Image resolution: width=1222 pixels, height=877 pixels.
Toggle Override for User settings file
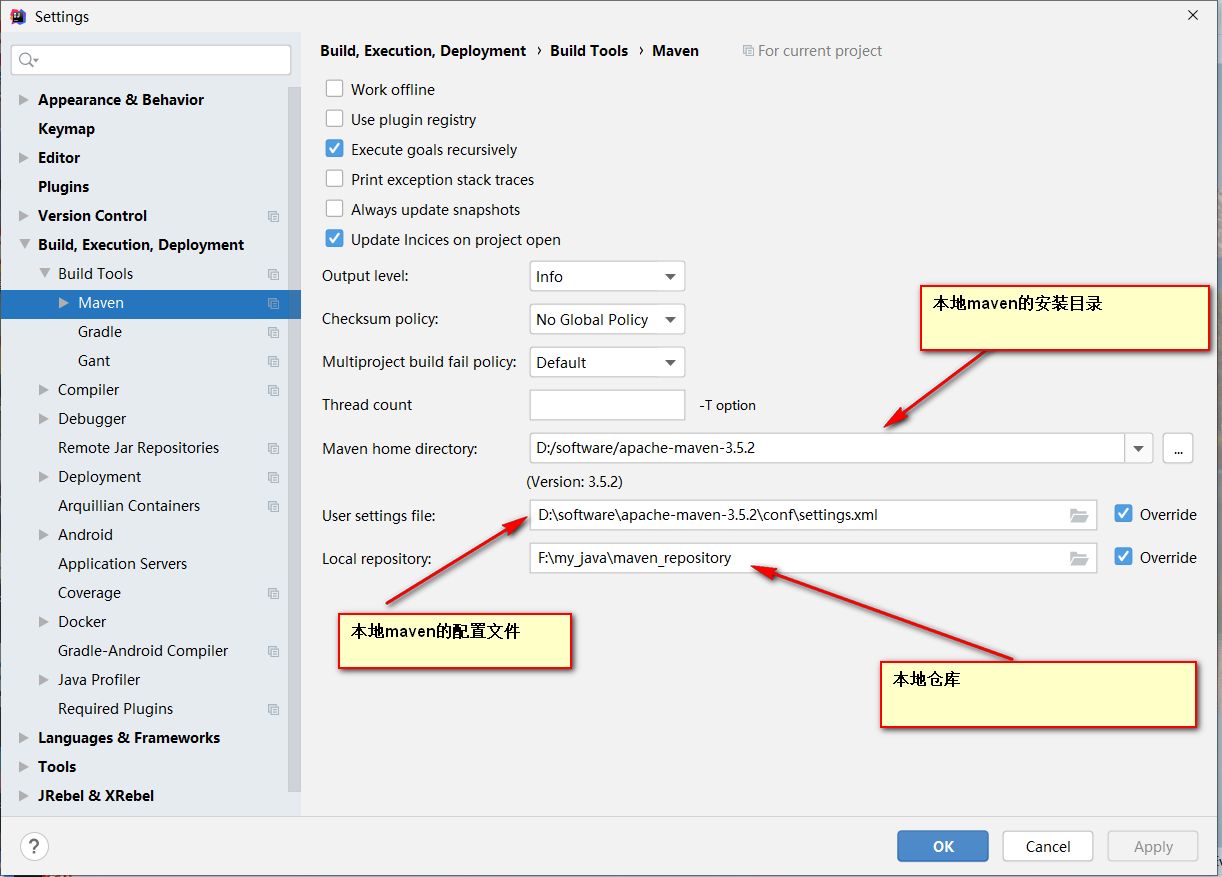[x=1123, y=514]
